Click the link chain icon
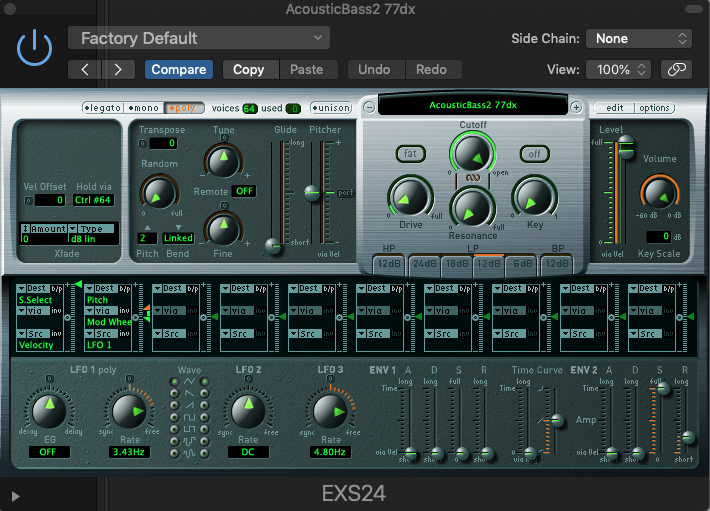 coord(677,70)
